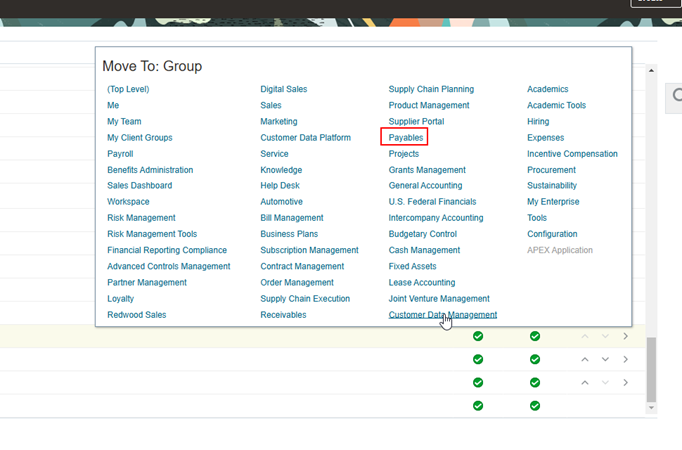
Task: Select Joint Venture Management group
Action: click(x=439, y=299)
